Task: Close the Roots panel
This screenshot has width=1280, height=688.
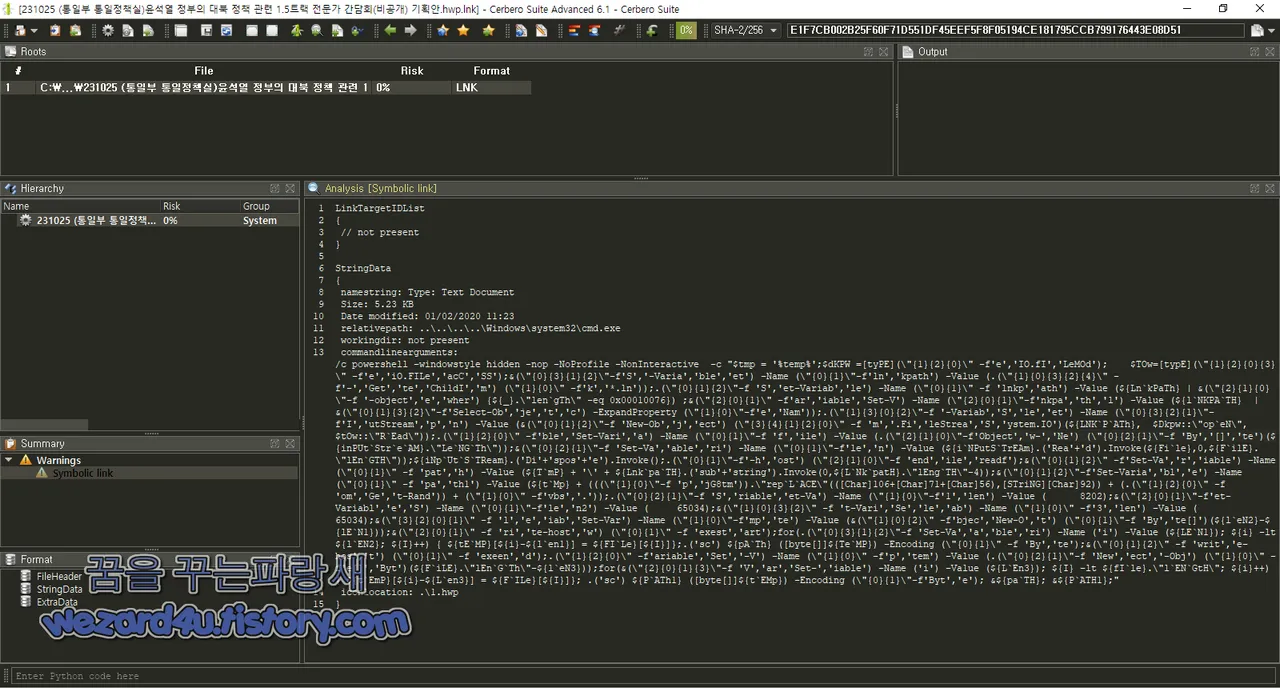Action: coord(884,51)
